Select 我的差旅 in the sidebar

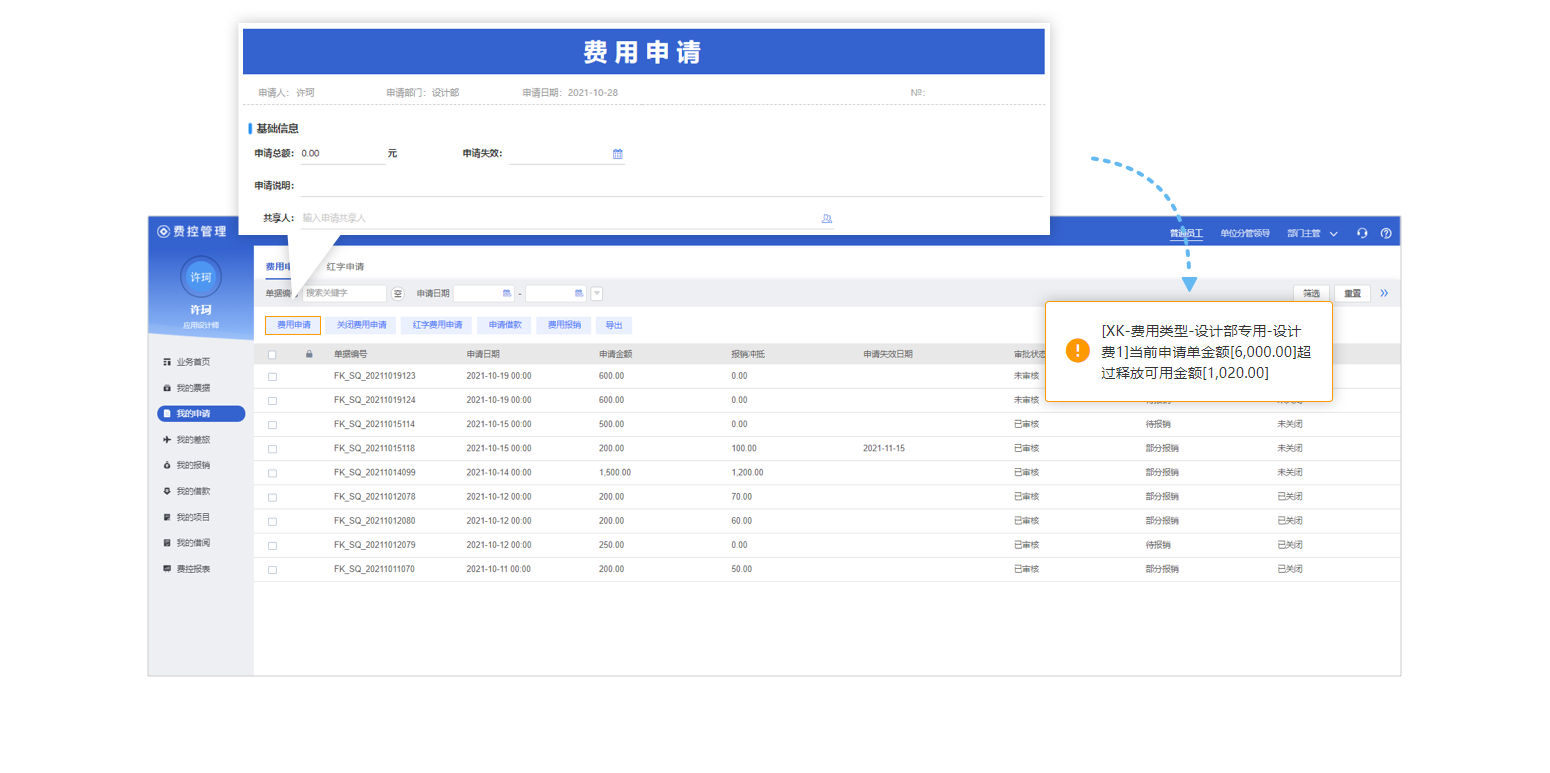(197, 439)
